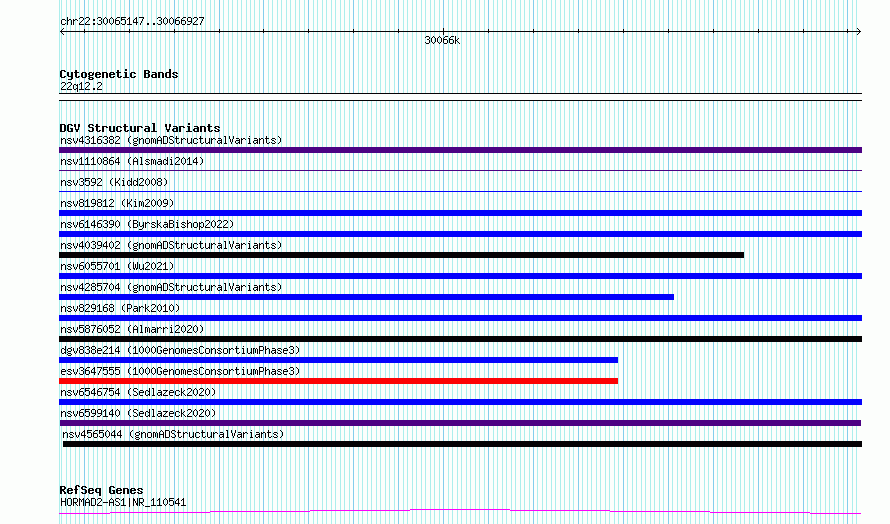
Task: Click nsv4285704 gnomAD variant label
Action: pyautogui.click(x=171, y=287)
